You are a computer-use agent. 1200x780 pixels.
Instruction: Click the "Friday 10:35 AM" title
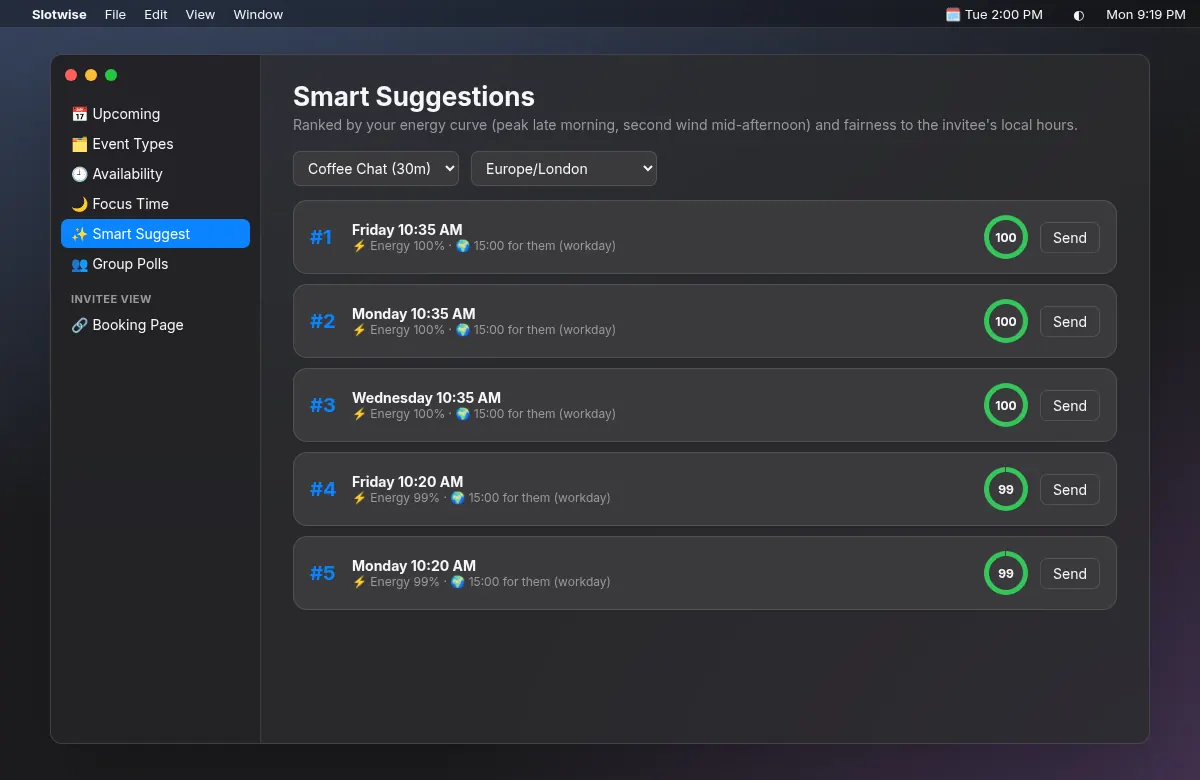tap(407, 230)
